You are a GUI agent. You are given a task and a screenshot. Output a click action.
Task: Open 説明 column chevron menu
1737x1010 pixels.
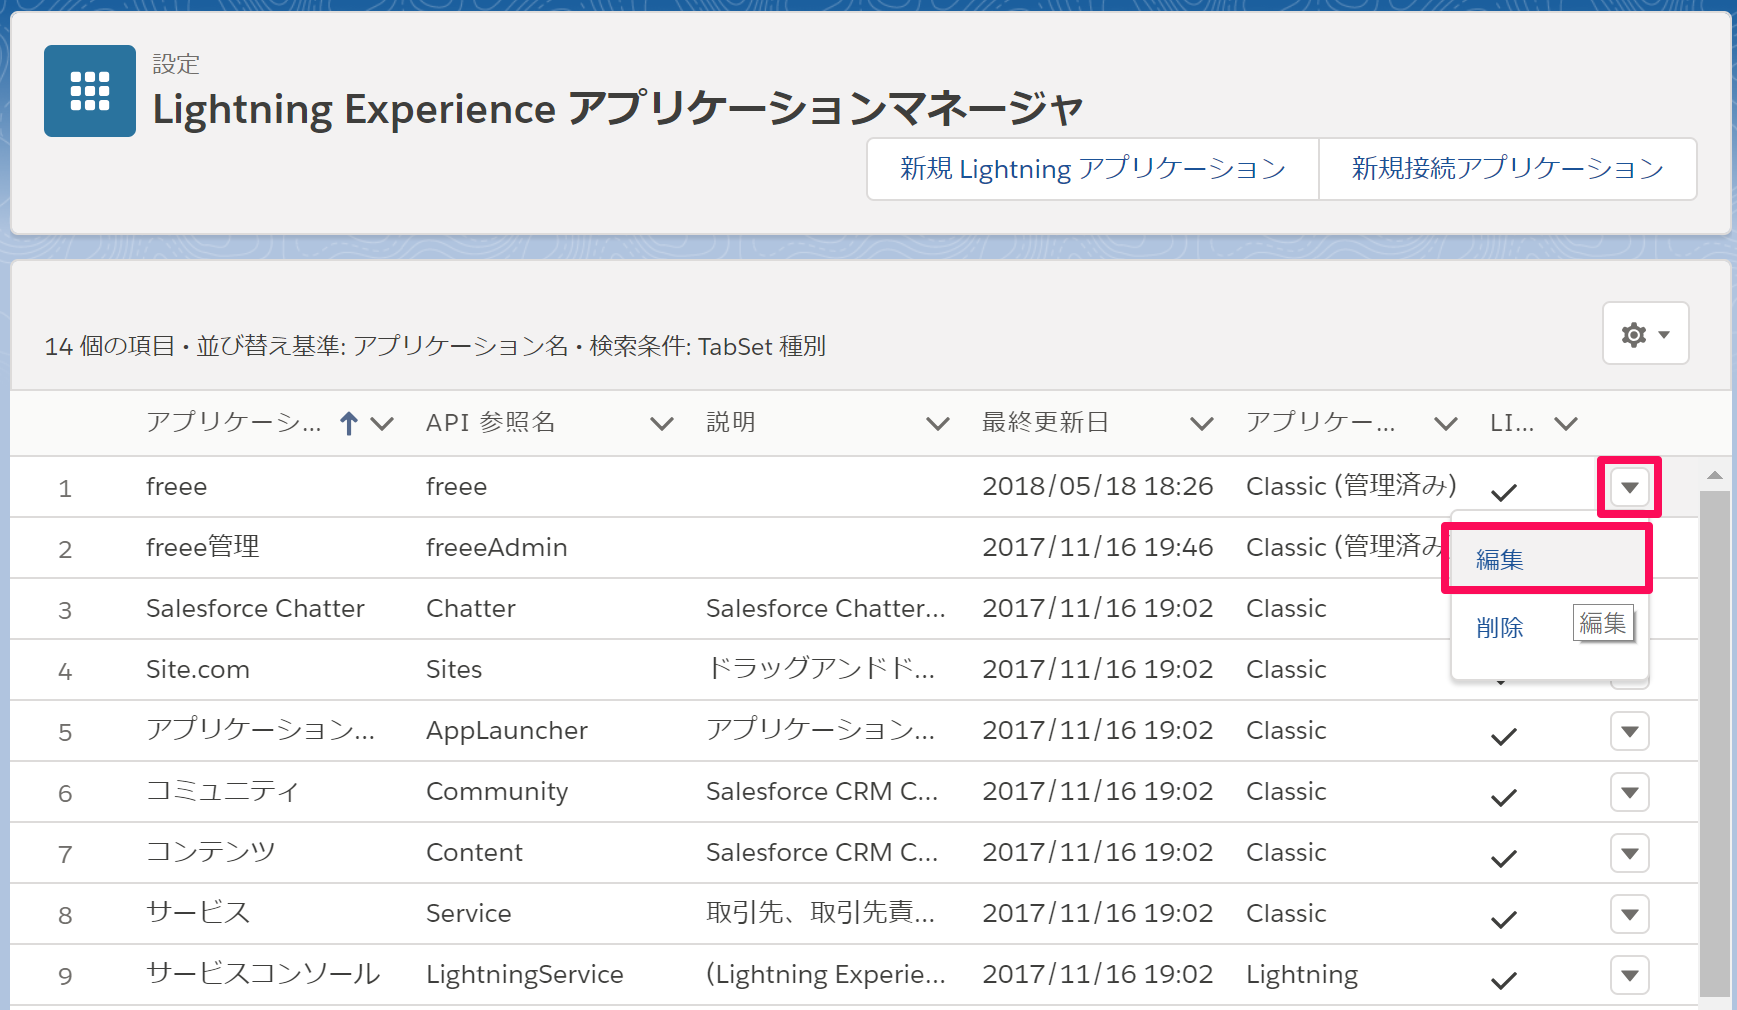(938, 424)
